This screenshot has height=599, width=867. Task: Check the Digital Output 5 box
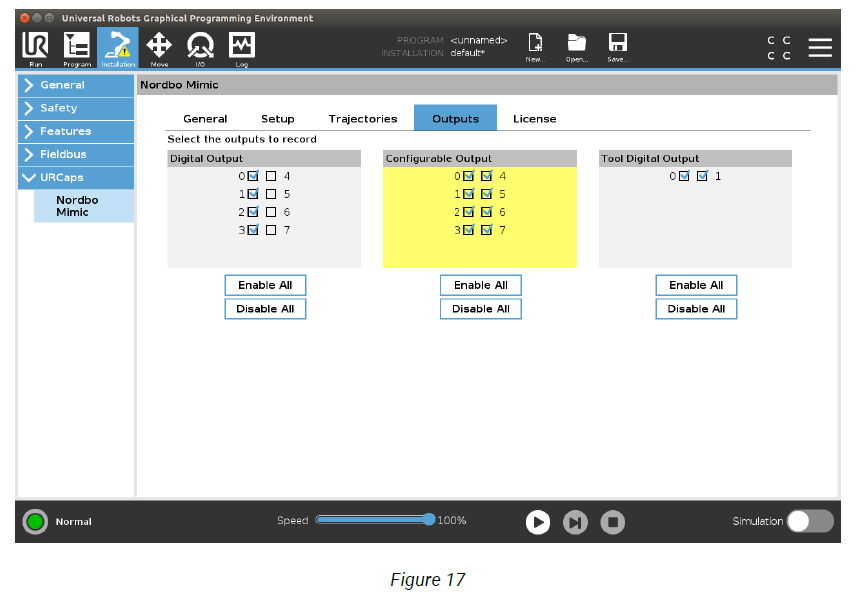271,194
